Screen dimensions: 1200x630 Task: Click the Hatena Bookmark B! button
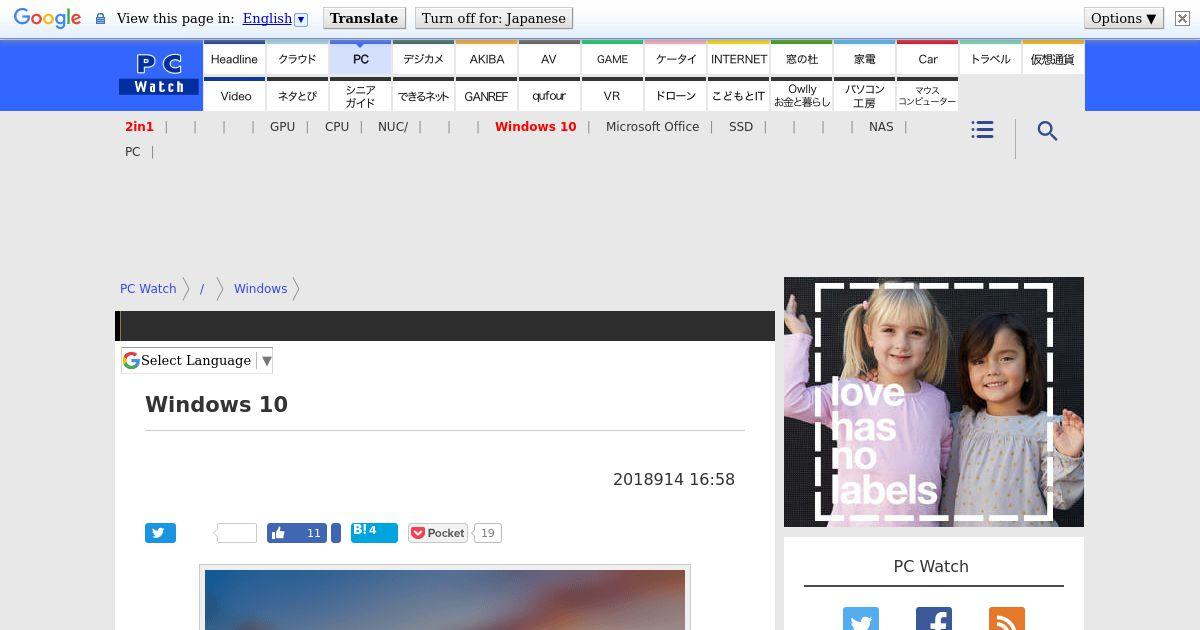(374, 532)
